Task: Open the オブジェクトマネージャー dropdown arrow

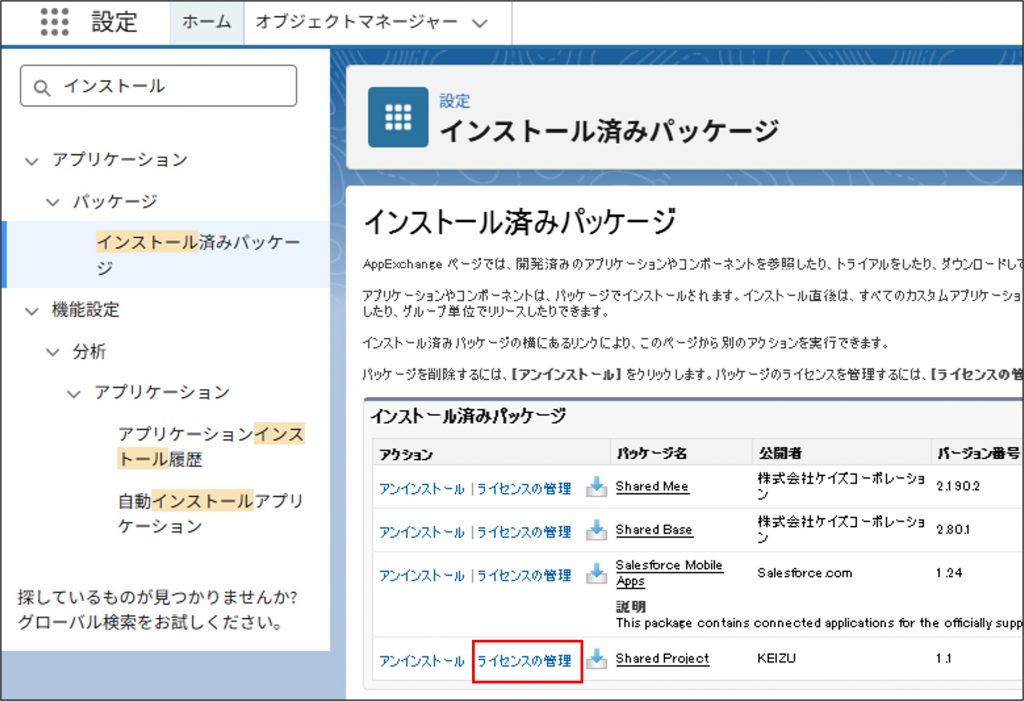Action: coord(480,22)
